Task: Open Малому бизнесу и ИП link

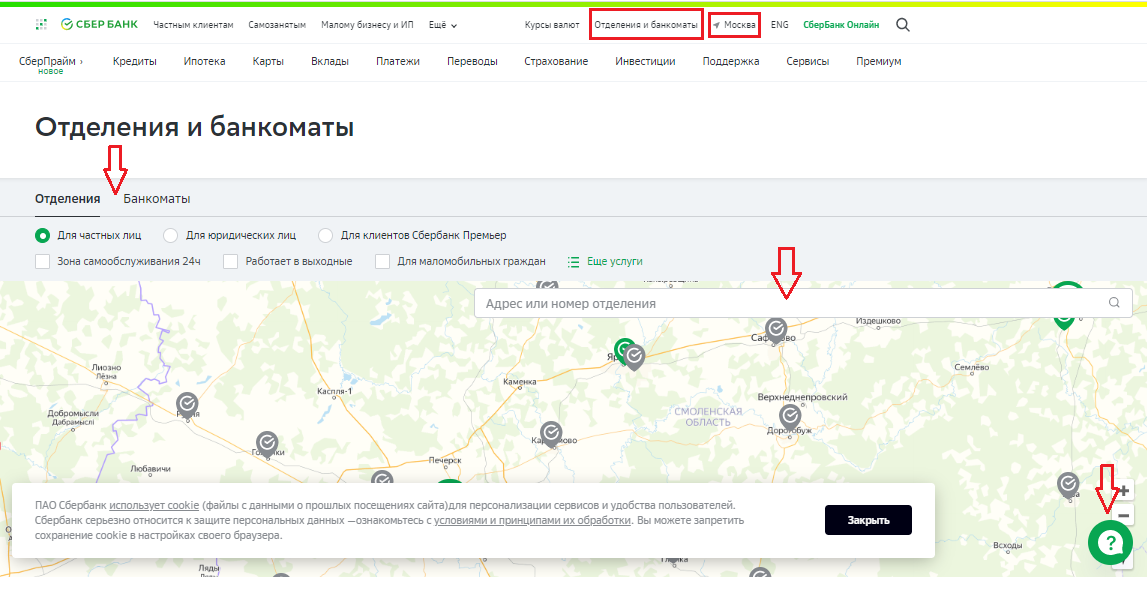Action: click(367, 25)
